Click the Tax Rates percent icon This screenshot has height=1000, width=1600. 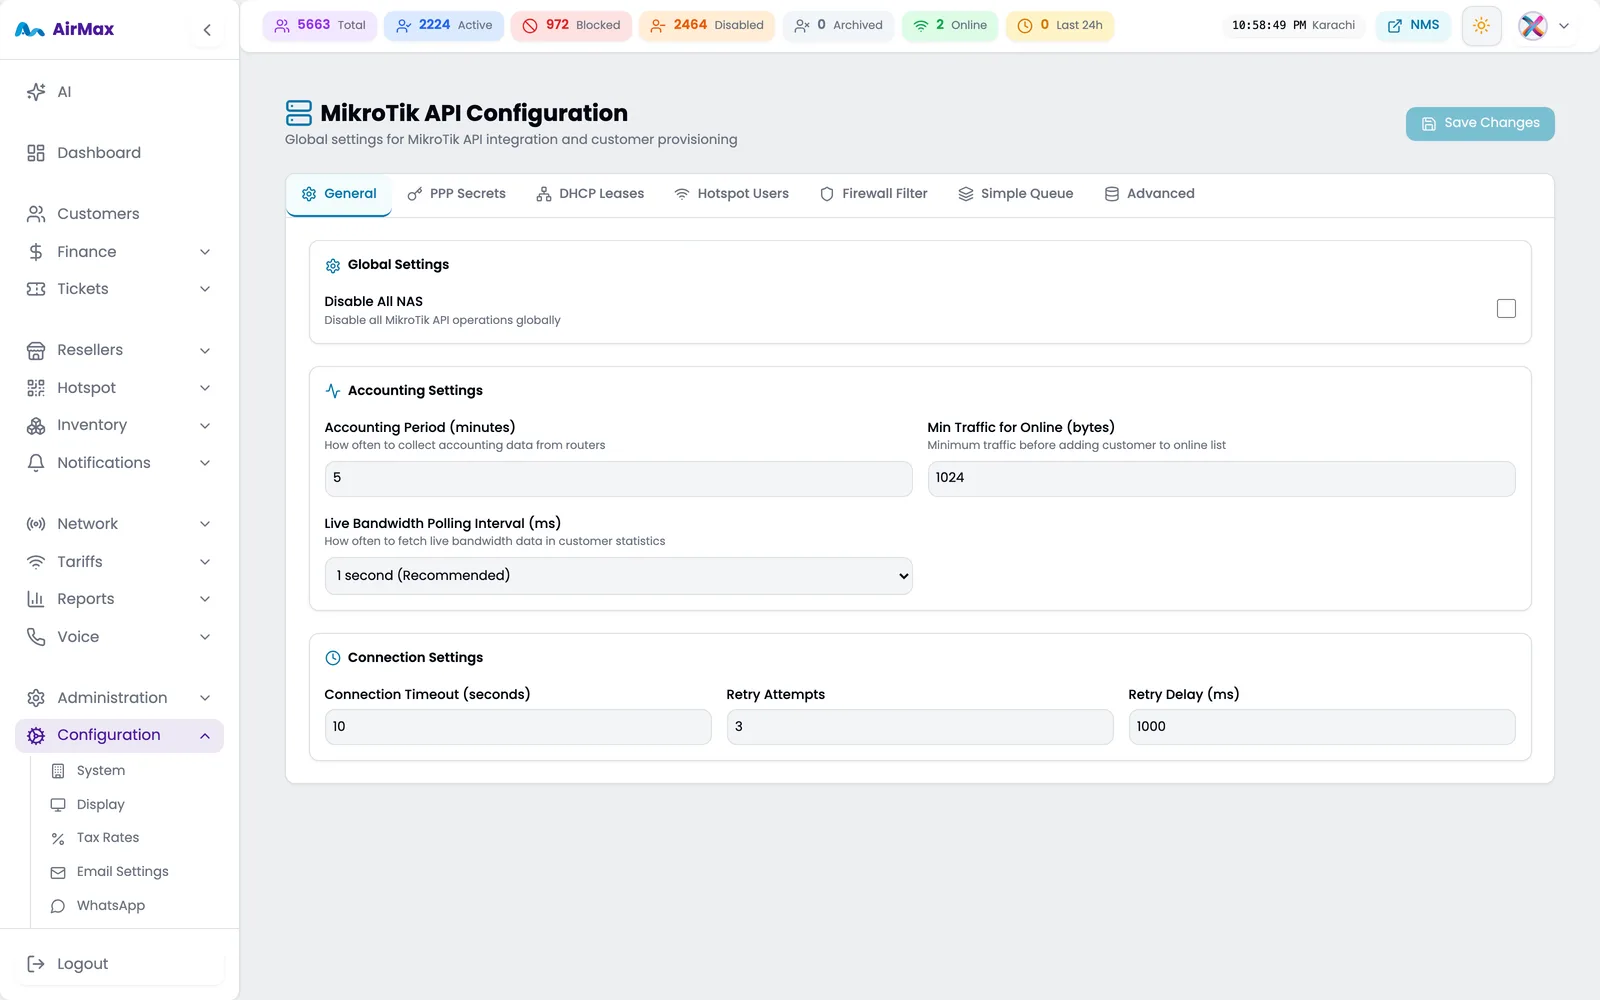58,838
